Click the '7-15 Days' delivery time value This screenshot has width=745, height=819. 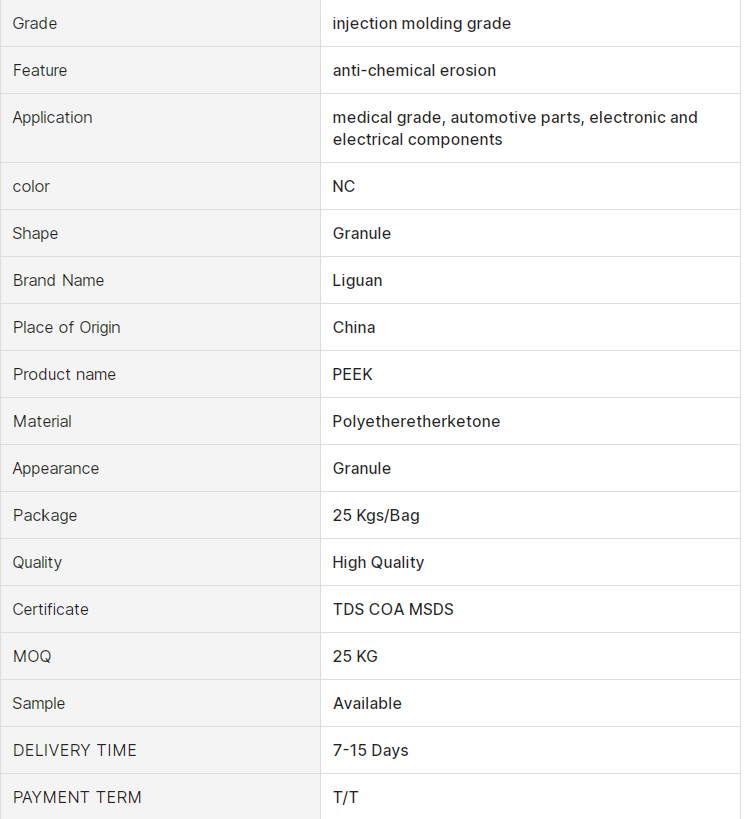pyautogui.click(x=370, y=750)
